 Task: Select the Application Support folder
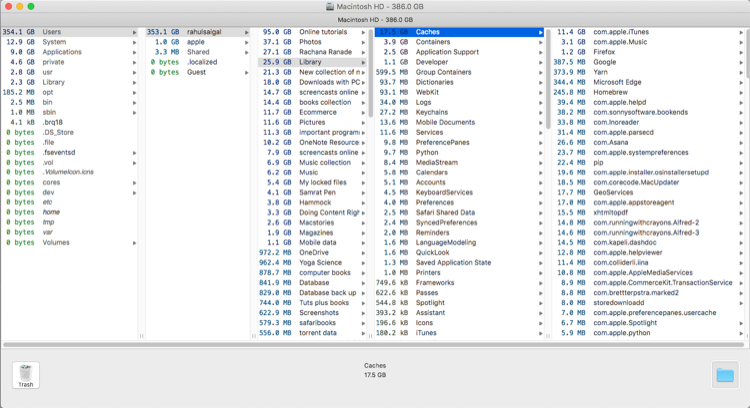coord(460,52)
